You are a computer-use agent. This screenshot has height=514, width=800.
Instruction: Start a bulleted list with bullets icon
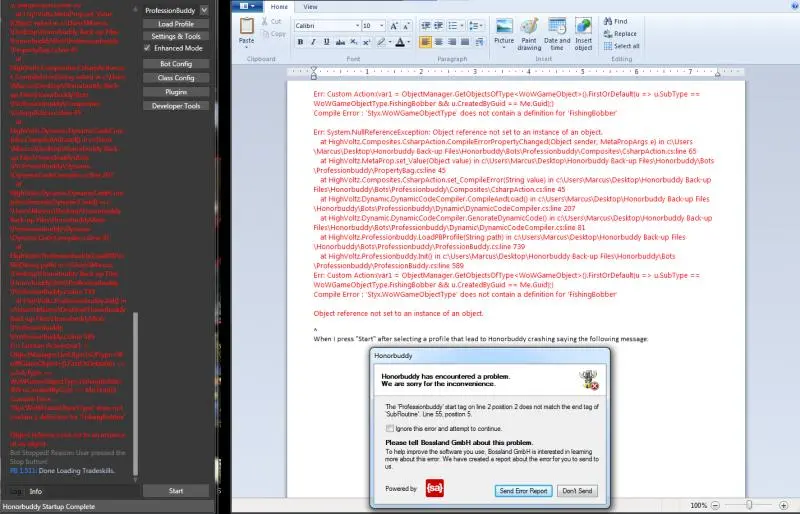[x=453, y=26]
